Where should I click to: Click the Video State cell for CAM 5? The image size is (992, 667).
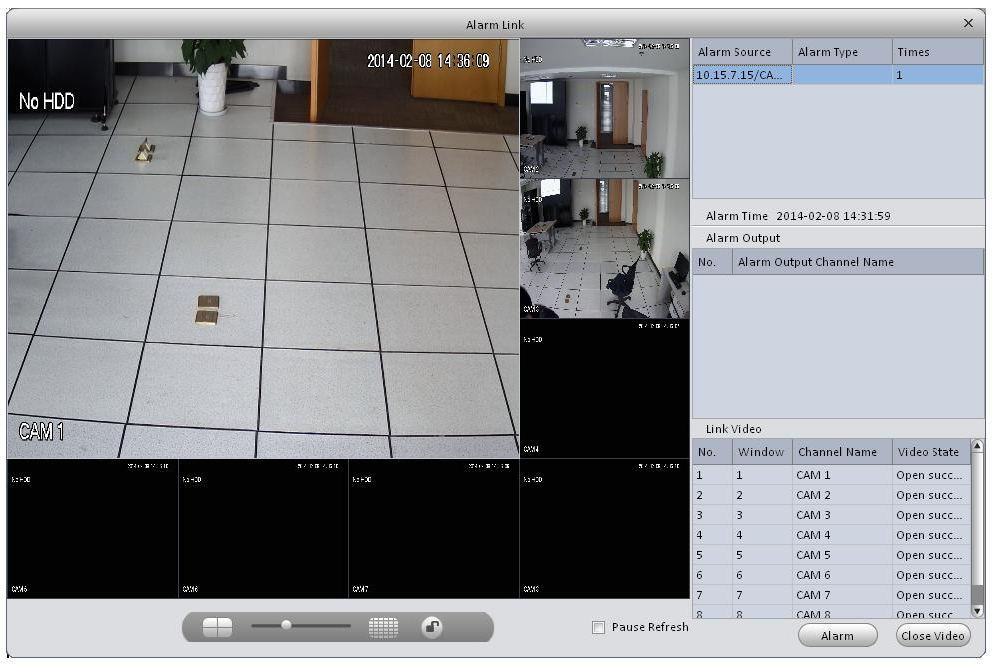930,555
